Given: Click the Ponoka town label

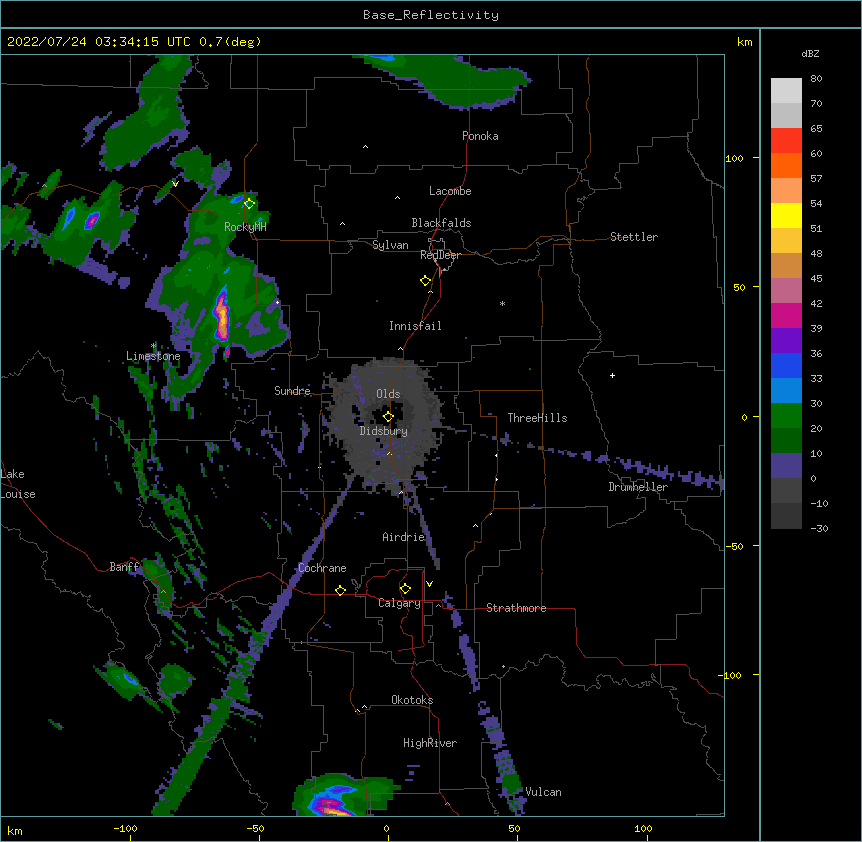Looking at the screenshot, I should [x=480, y=136].
